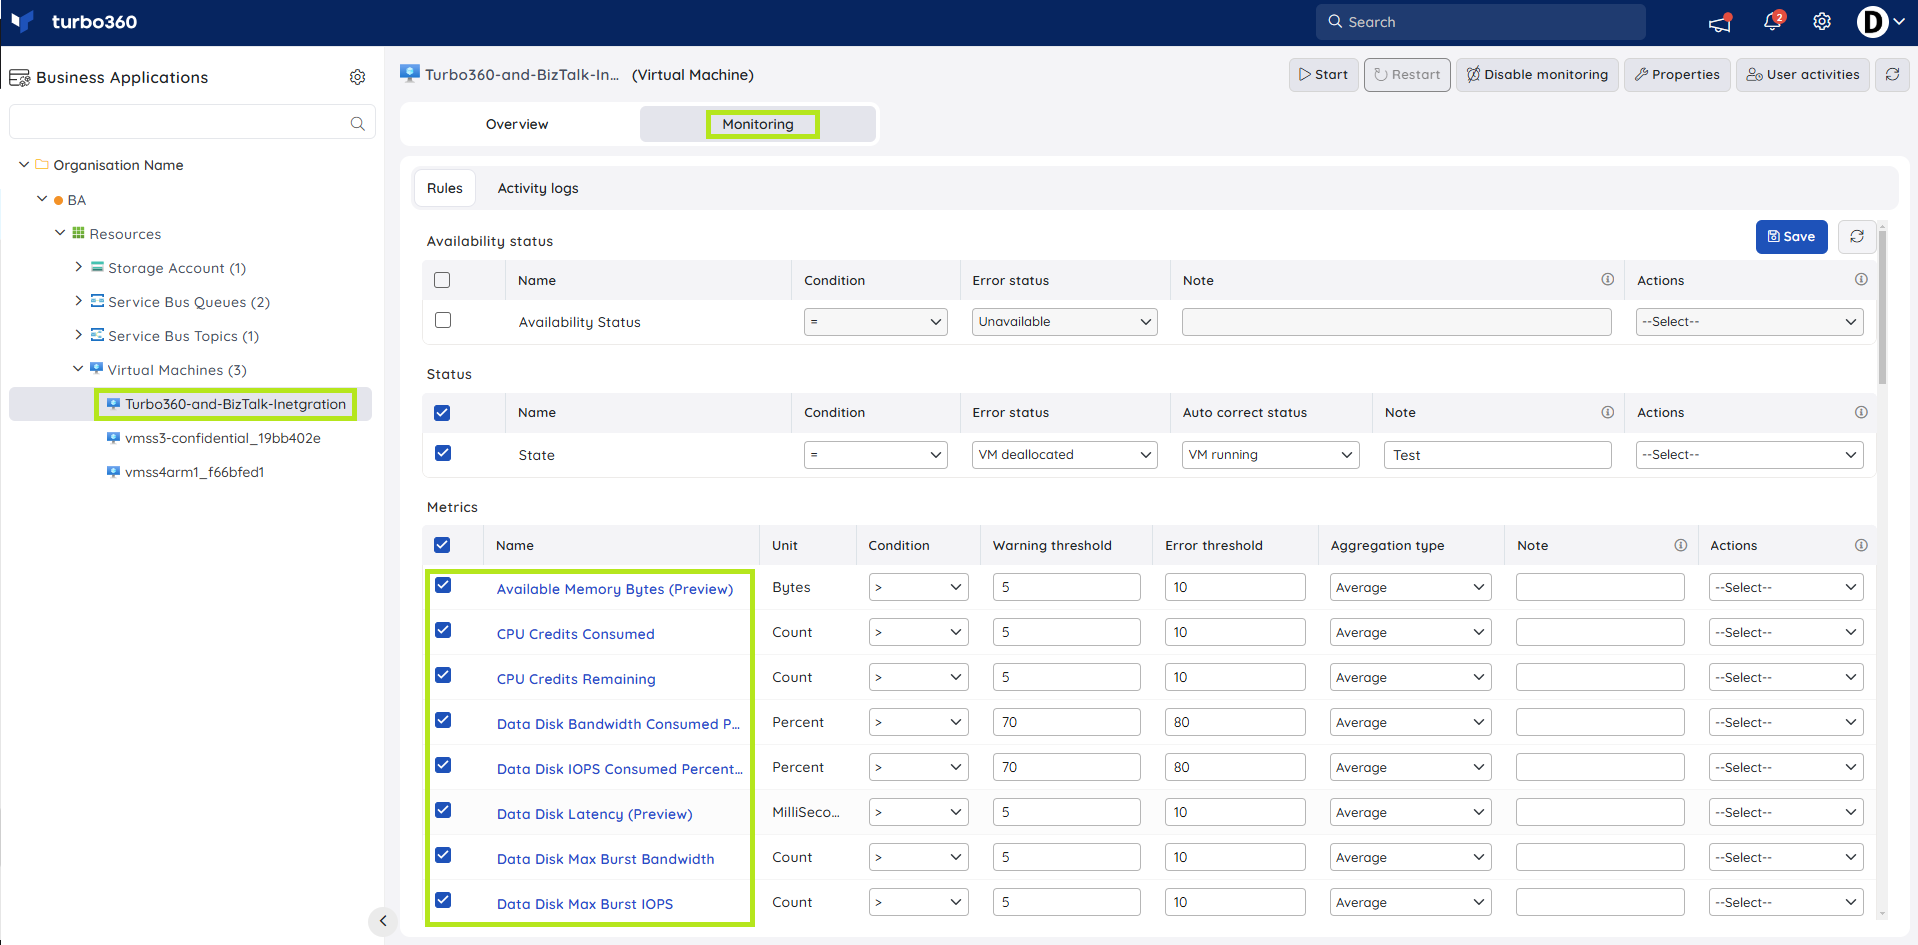Click the refresh icon beside User activities

1892,75
